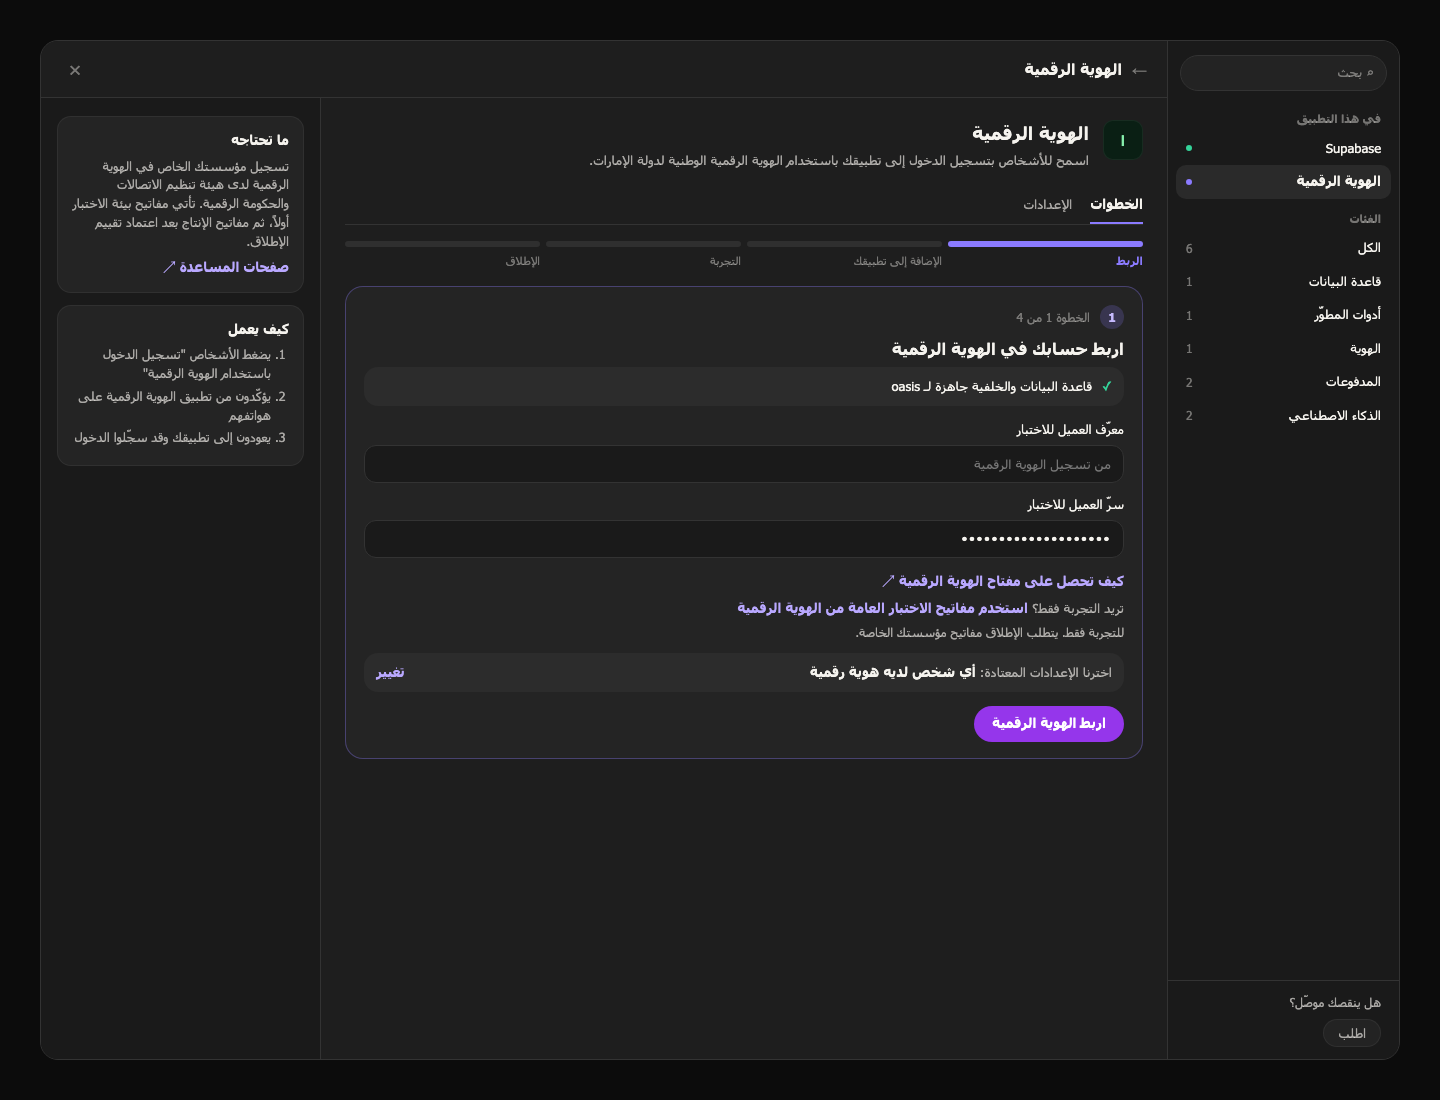Viewport: 1440px width, 1100px height.
Task: Click the اربط الهوية الرقمية button
Action: tap(1049, 724)
